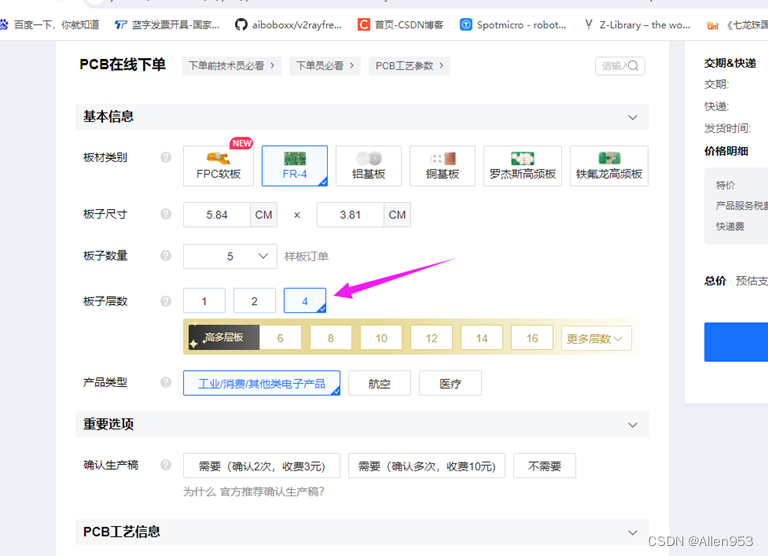Image resolution: width=768 pixels, height=556 pixels.
Task: Select 铝基板 board material option
Action: click(369, 166)
